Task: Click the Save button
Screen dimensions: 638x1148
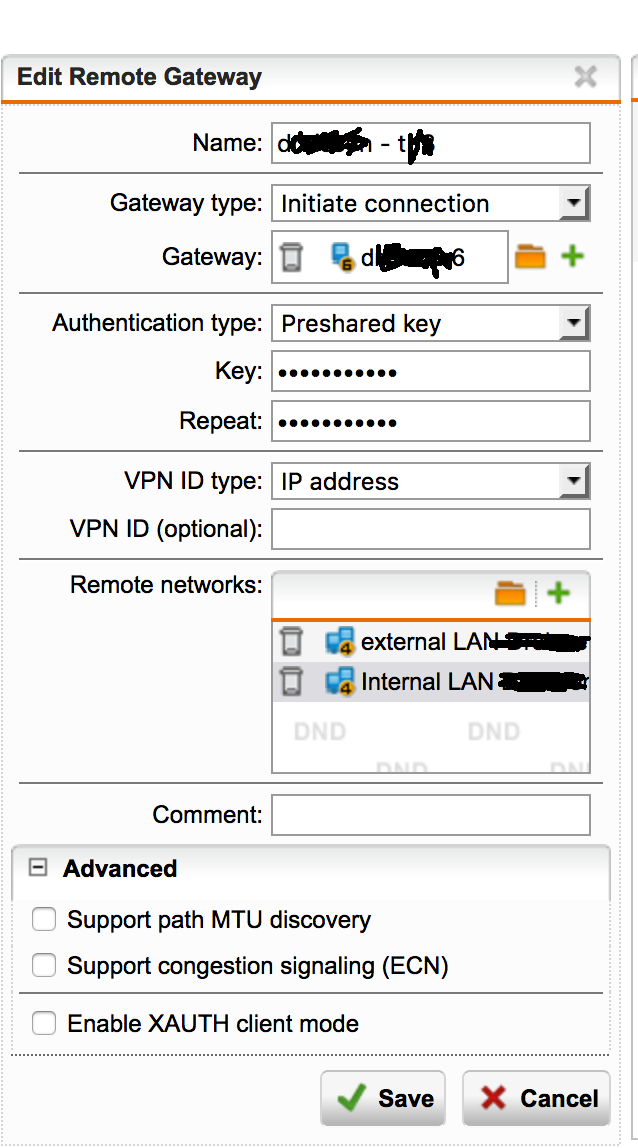Action: tap(386, 1098)
